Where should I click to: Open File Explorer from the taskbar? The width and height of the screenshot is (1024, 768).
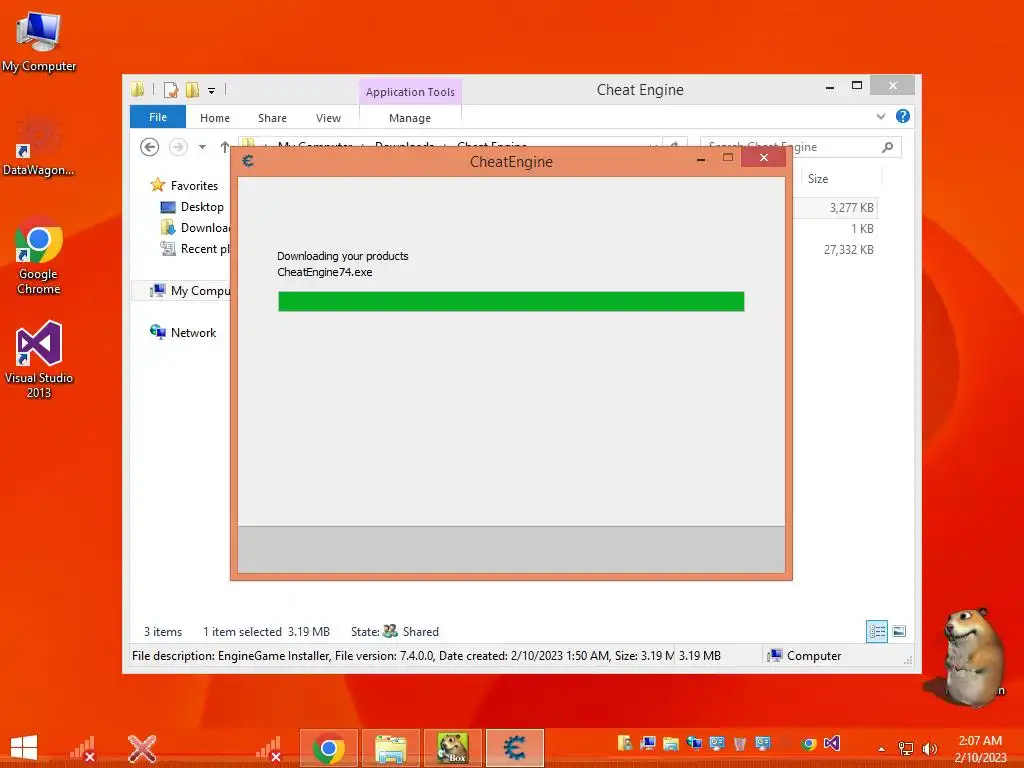point(391,748)
